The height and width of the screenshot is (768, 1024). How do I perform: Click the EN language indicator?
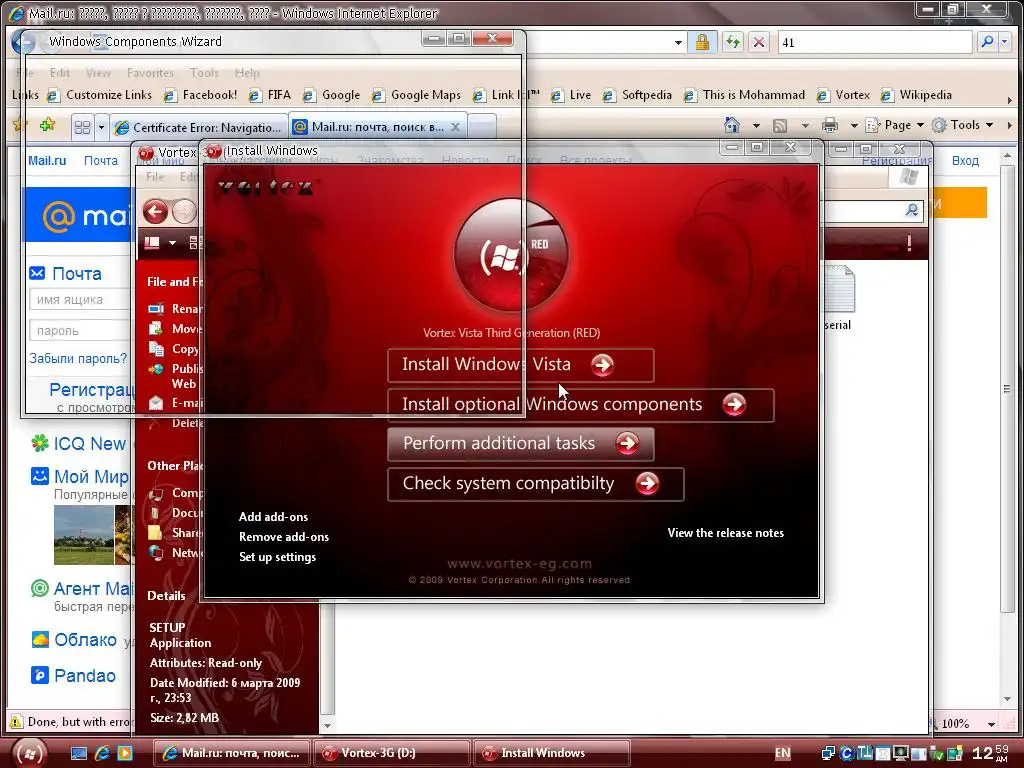782,753
